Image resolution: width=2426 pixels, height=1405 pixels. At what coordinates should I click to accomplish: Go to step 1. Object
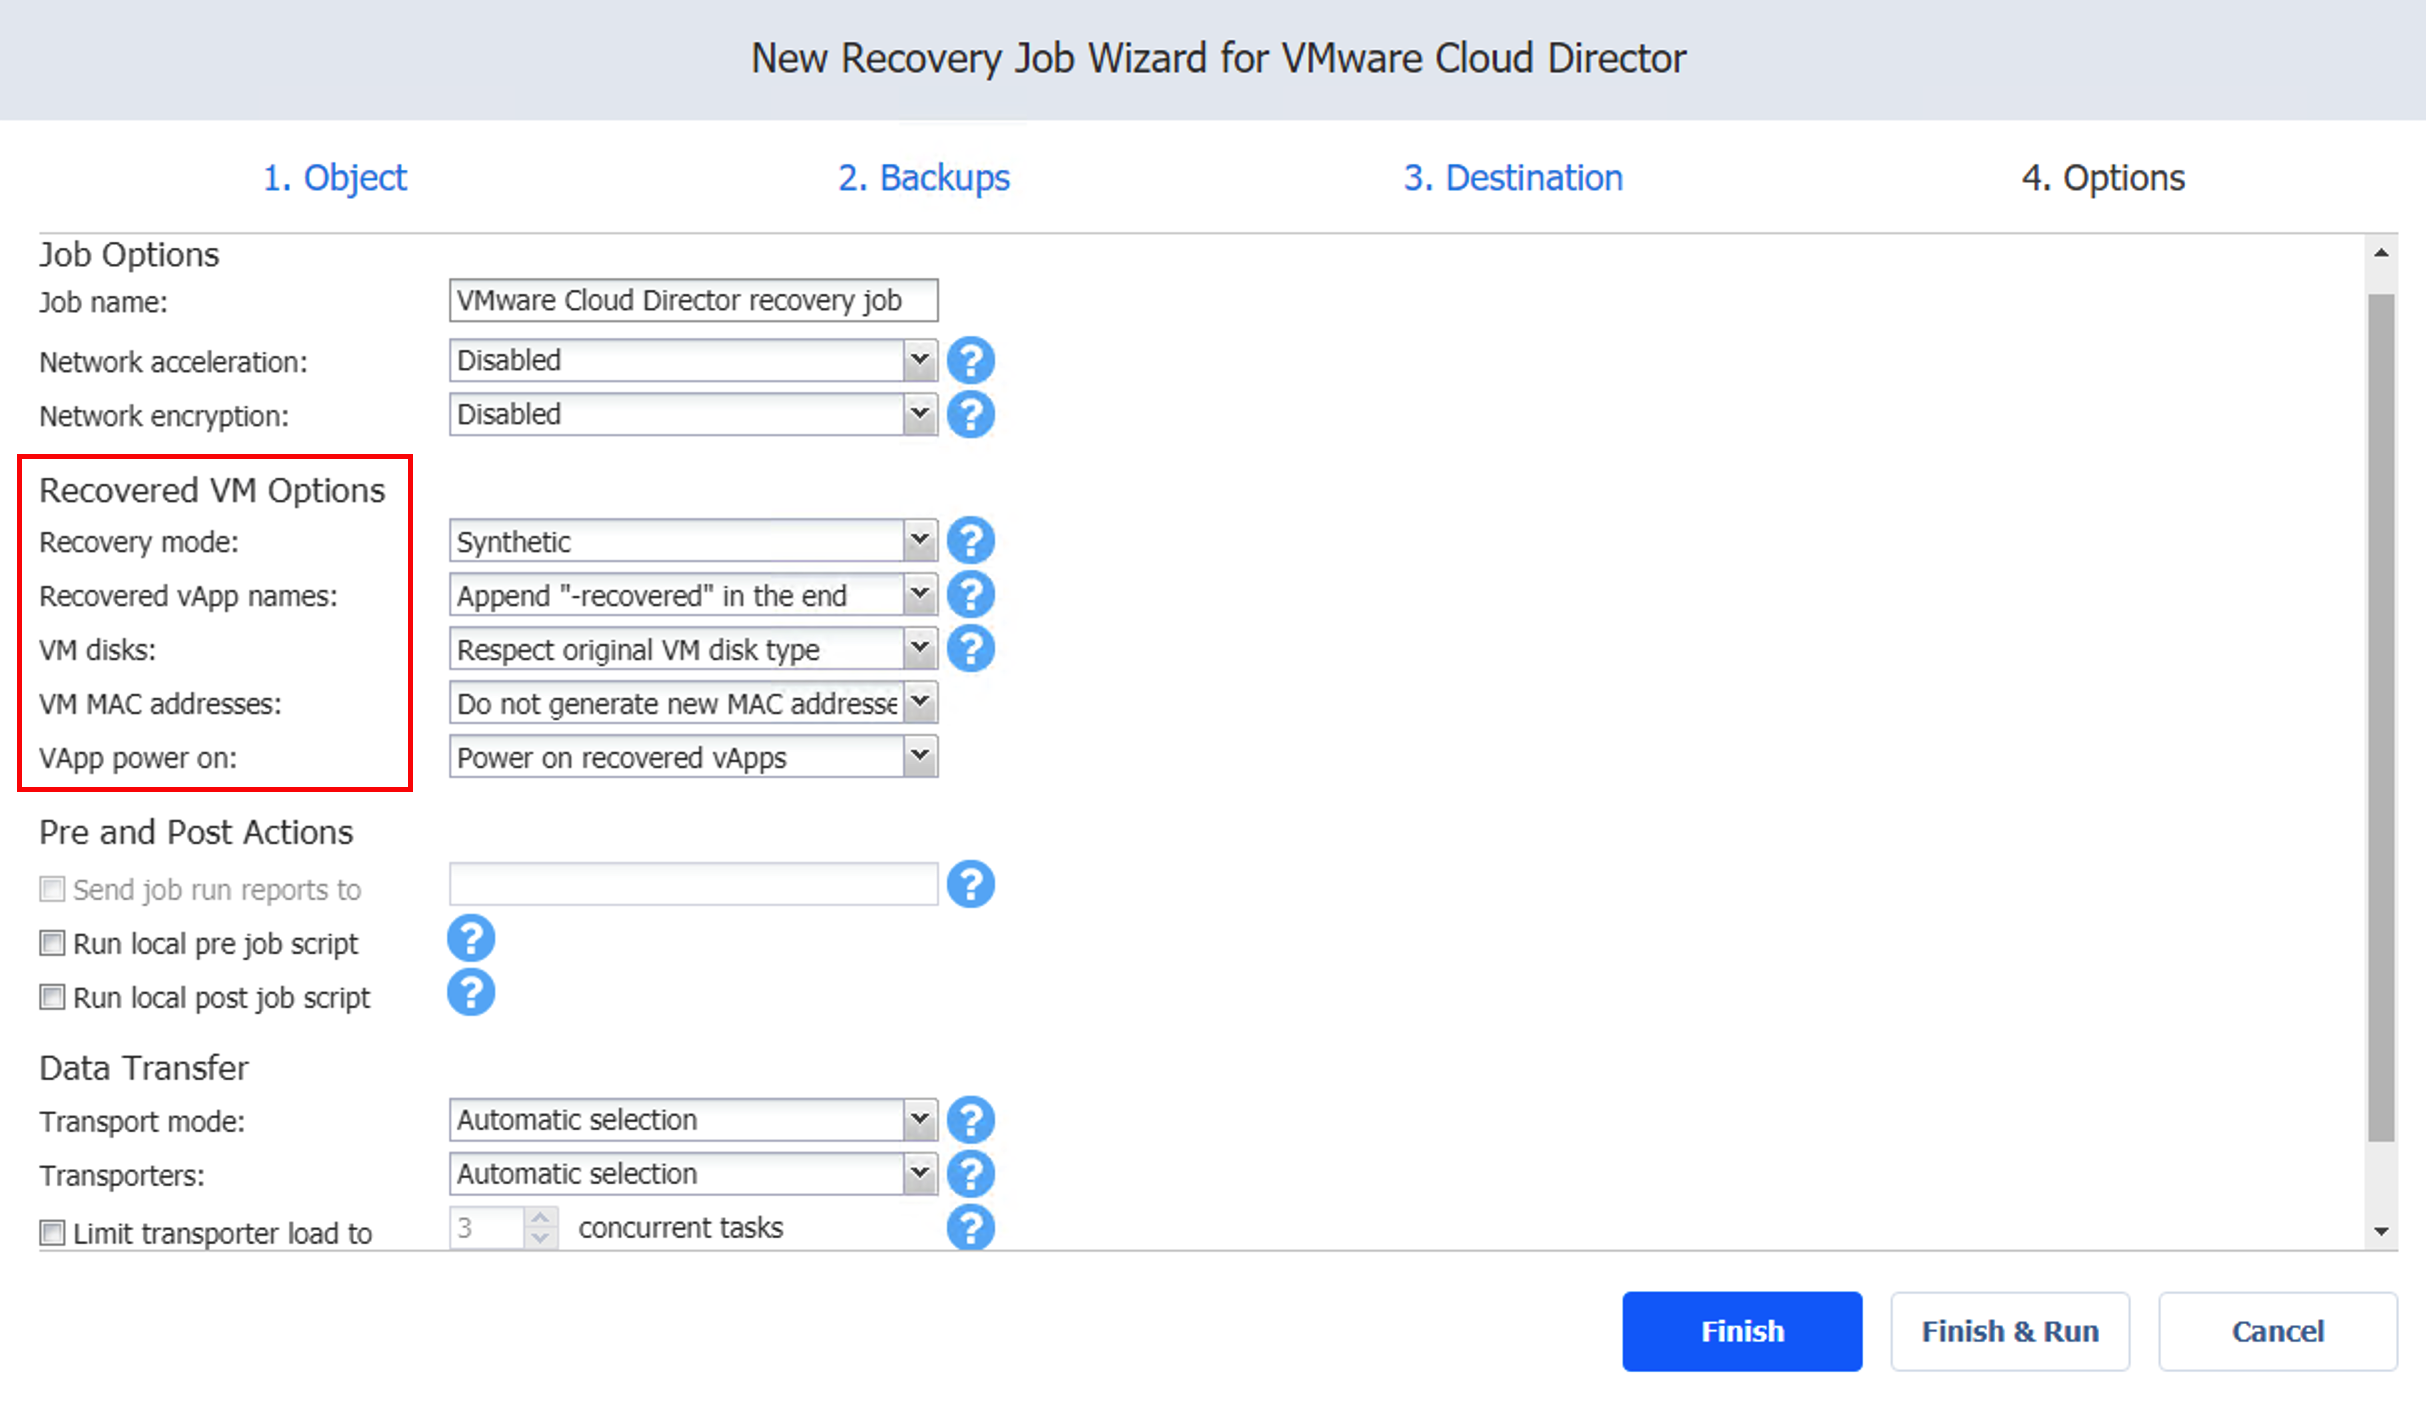coord(334,178)
